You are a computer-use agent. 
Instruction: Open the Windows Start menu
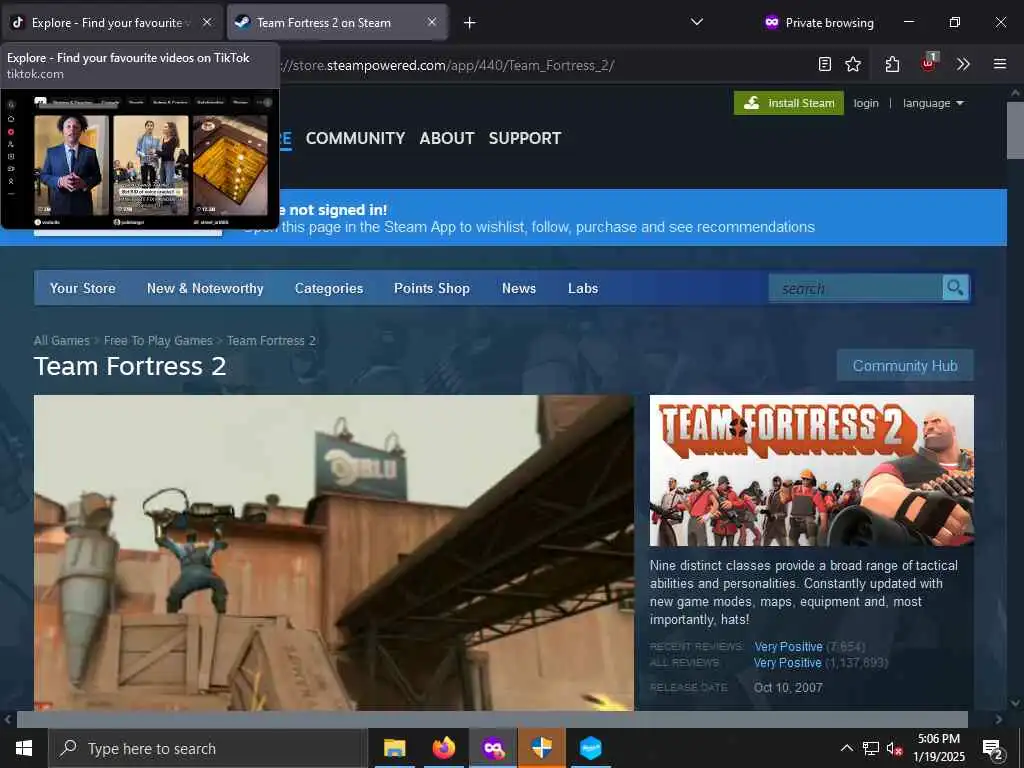[24, 748]
